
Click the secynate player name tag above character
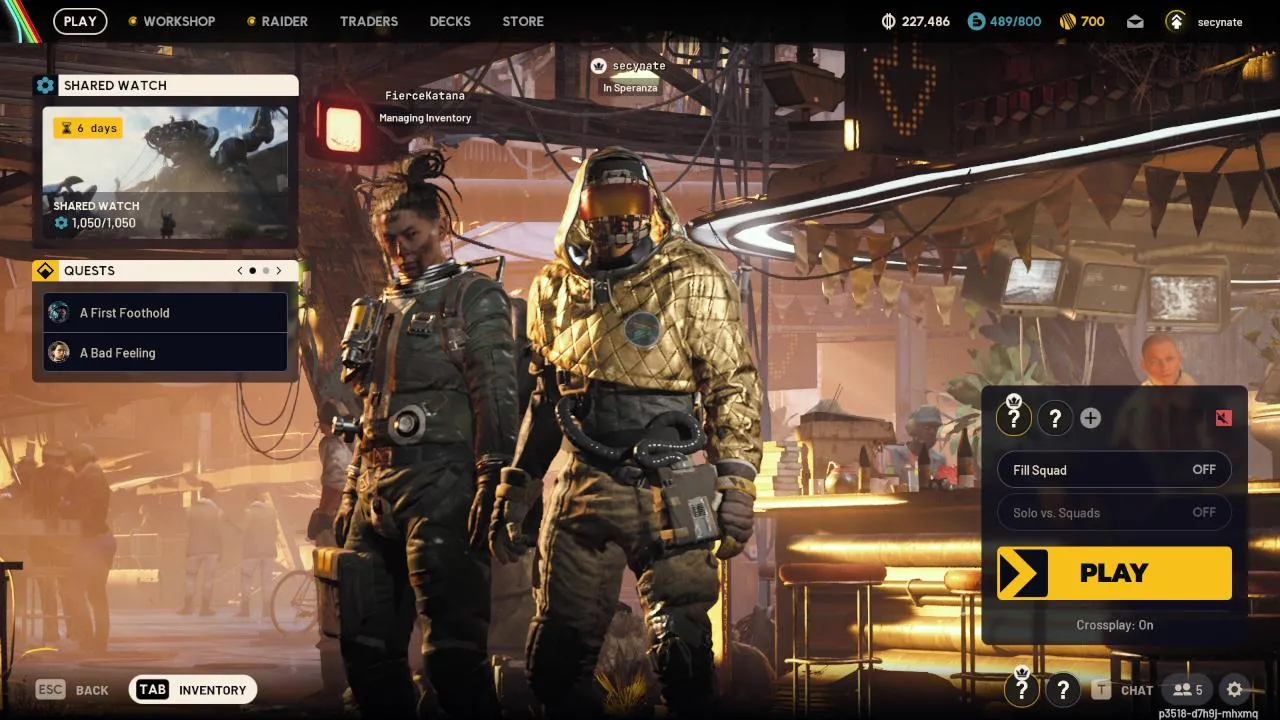coord(638,66)
